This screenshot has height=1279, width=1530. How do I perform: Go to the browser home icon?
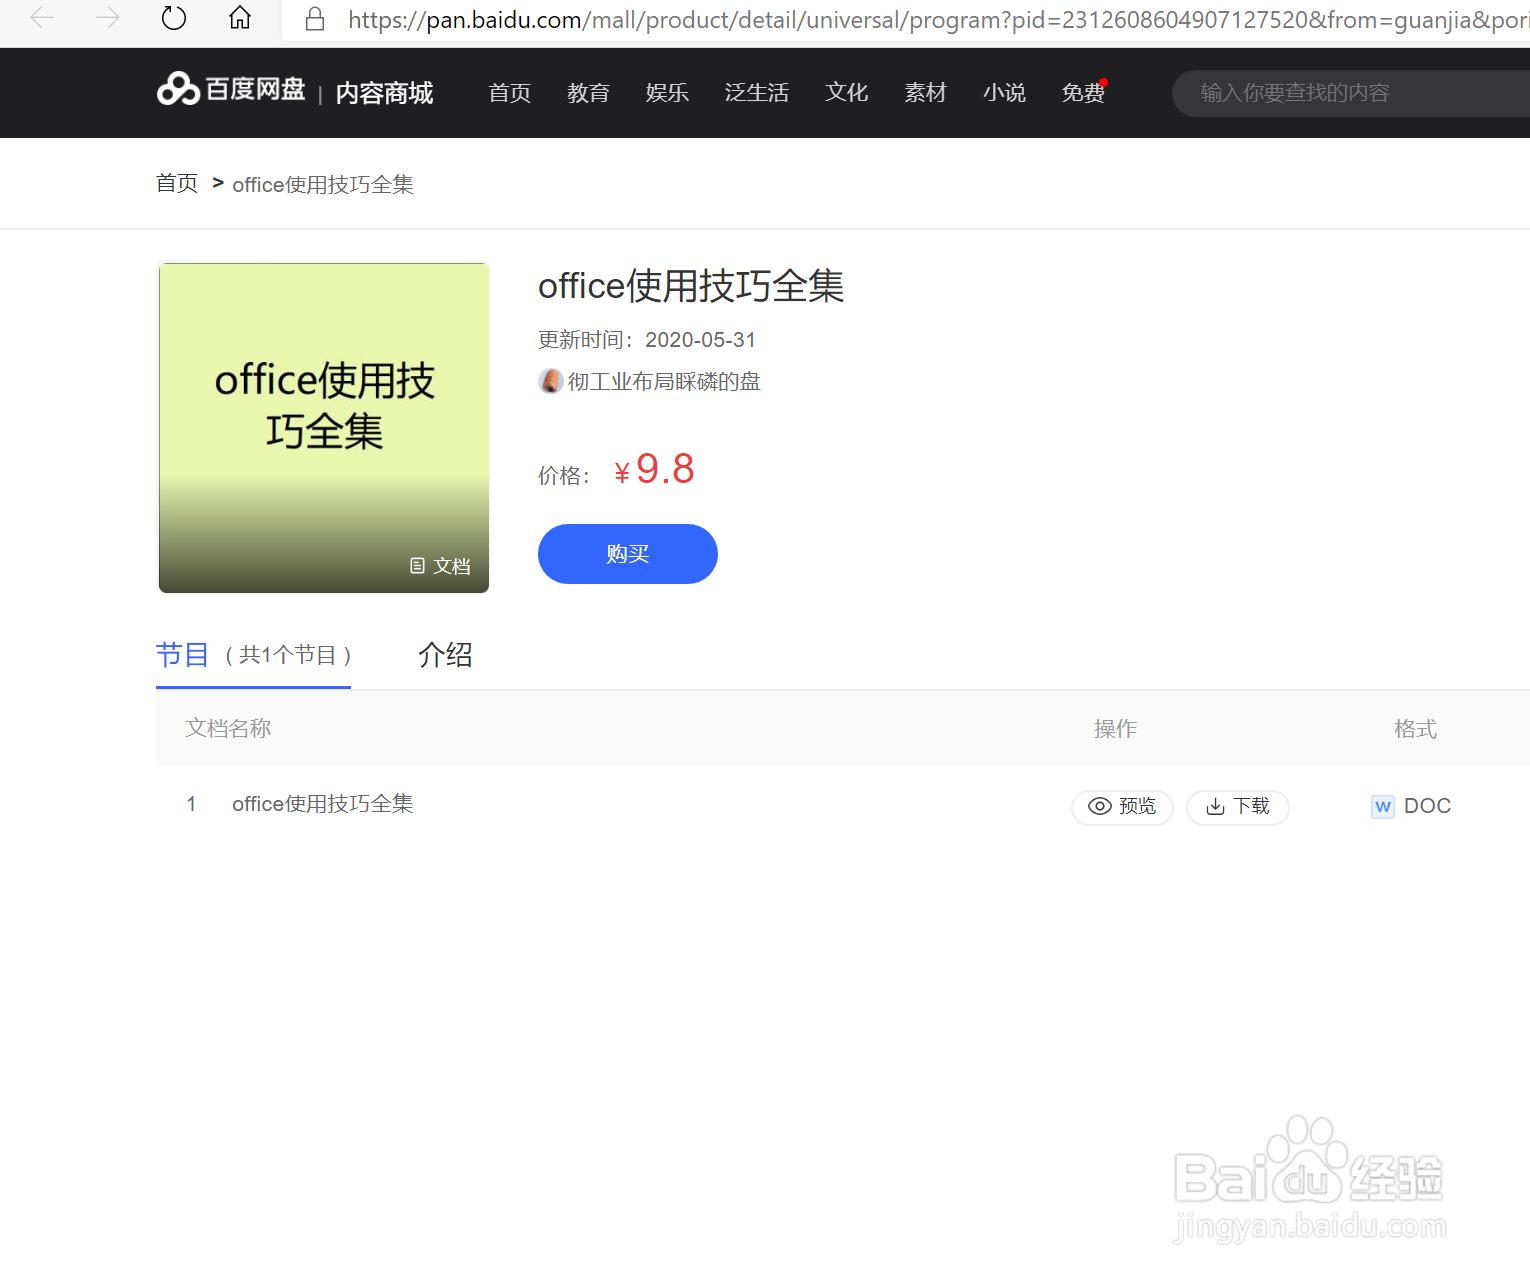coord(240,18)
